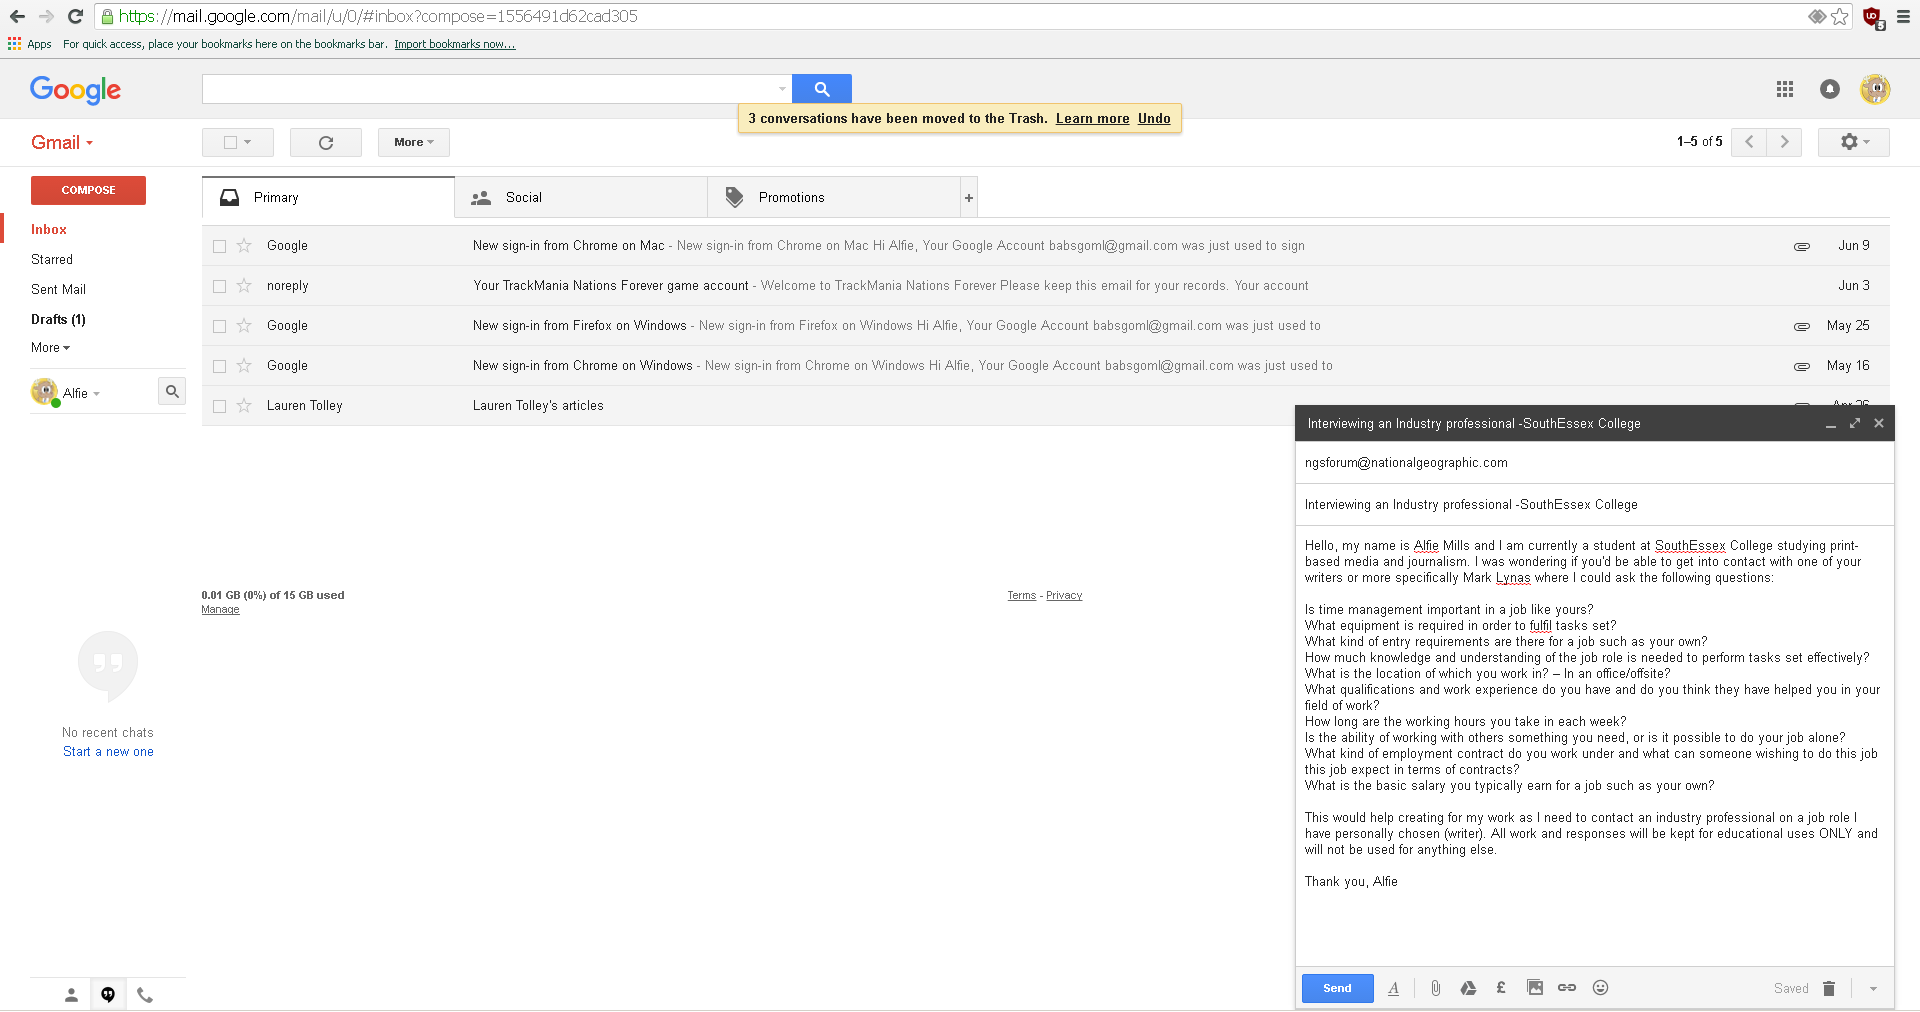Tick checkbox for Chrome on Windows sign-in email
The height and width of the screenshot is (1012, 1920).
click(x=220, y=366)
